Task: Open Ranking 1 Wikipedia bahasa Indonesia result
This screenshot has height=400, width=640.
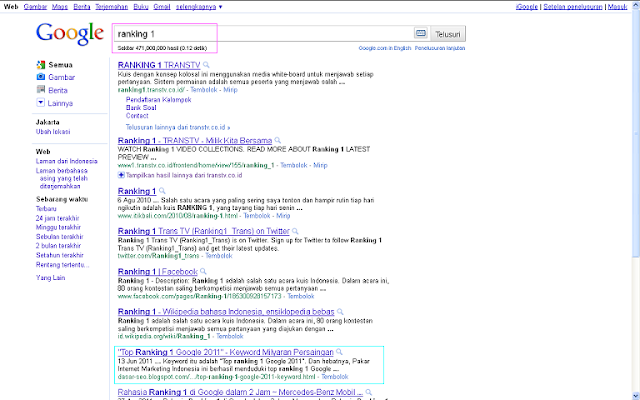Action: pos(226,311)
